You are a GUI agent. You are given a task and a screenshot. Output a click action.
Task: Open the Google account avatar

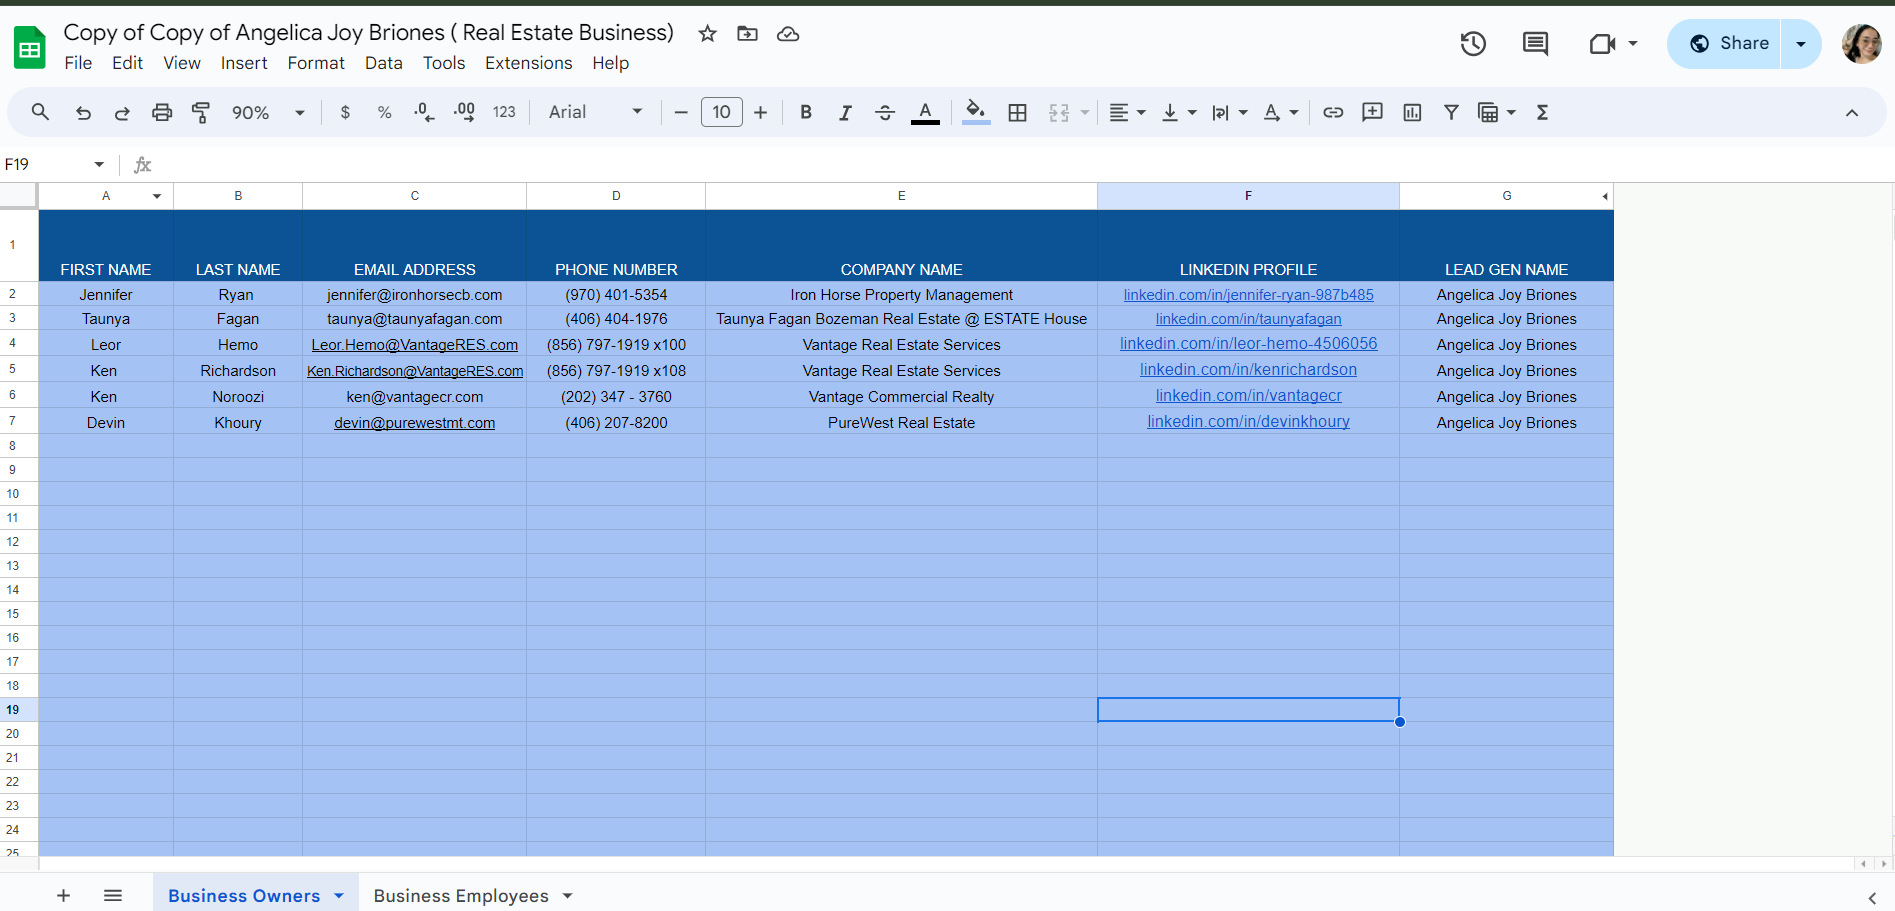tap(1861, 44)
